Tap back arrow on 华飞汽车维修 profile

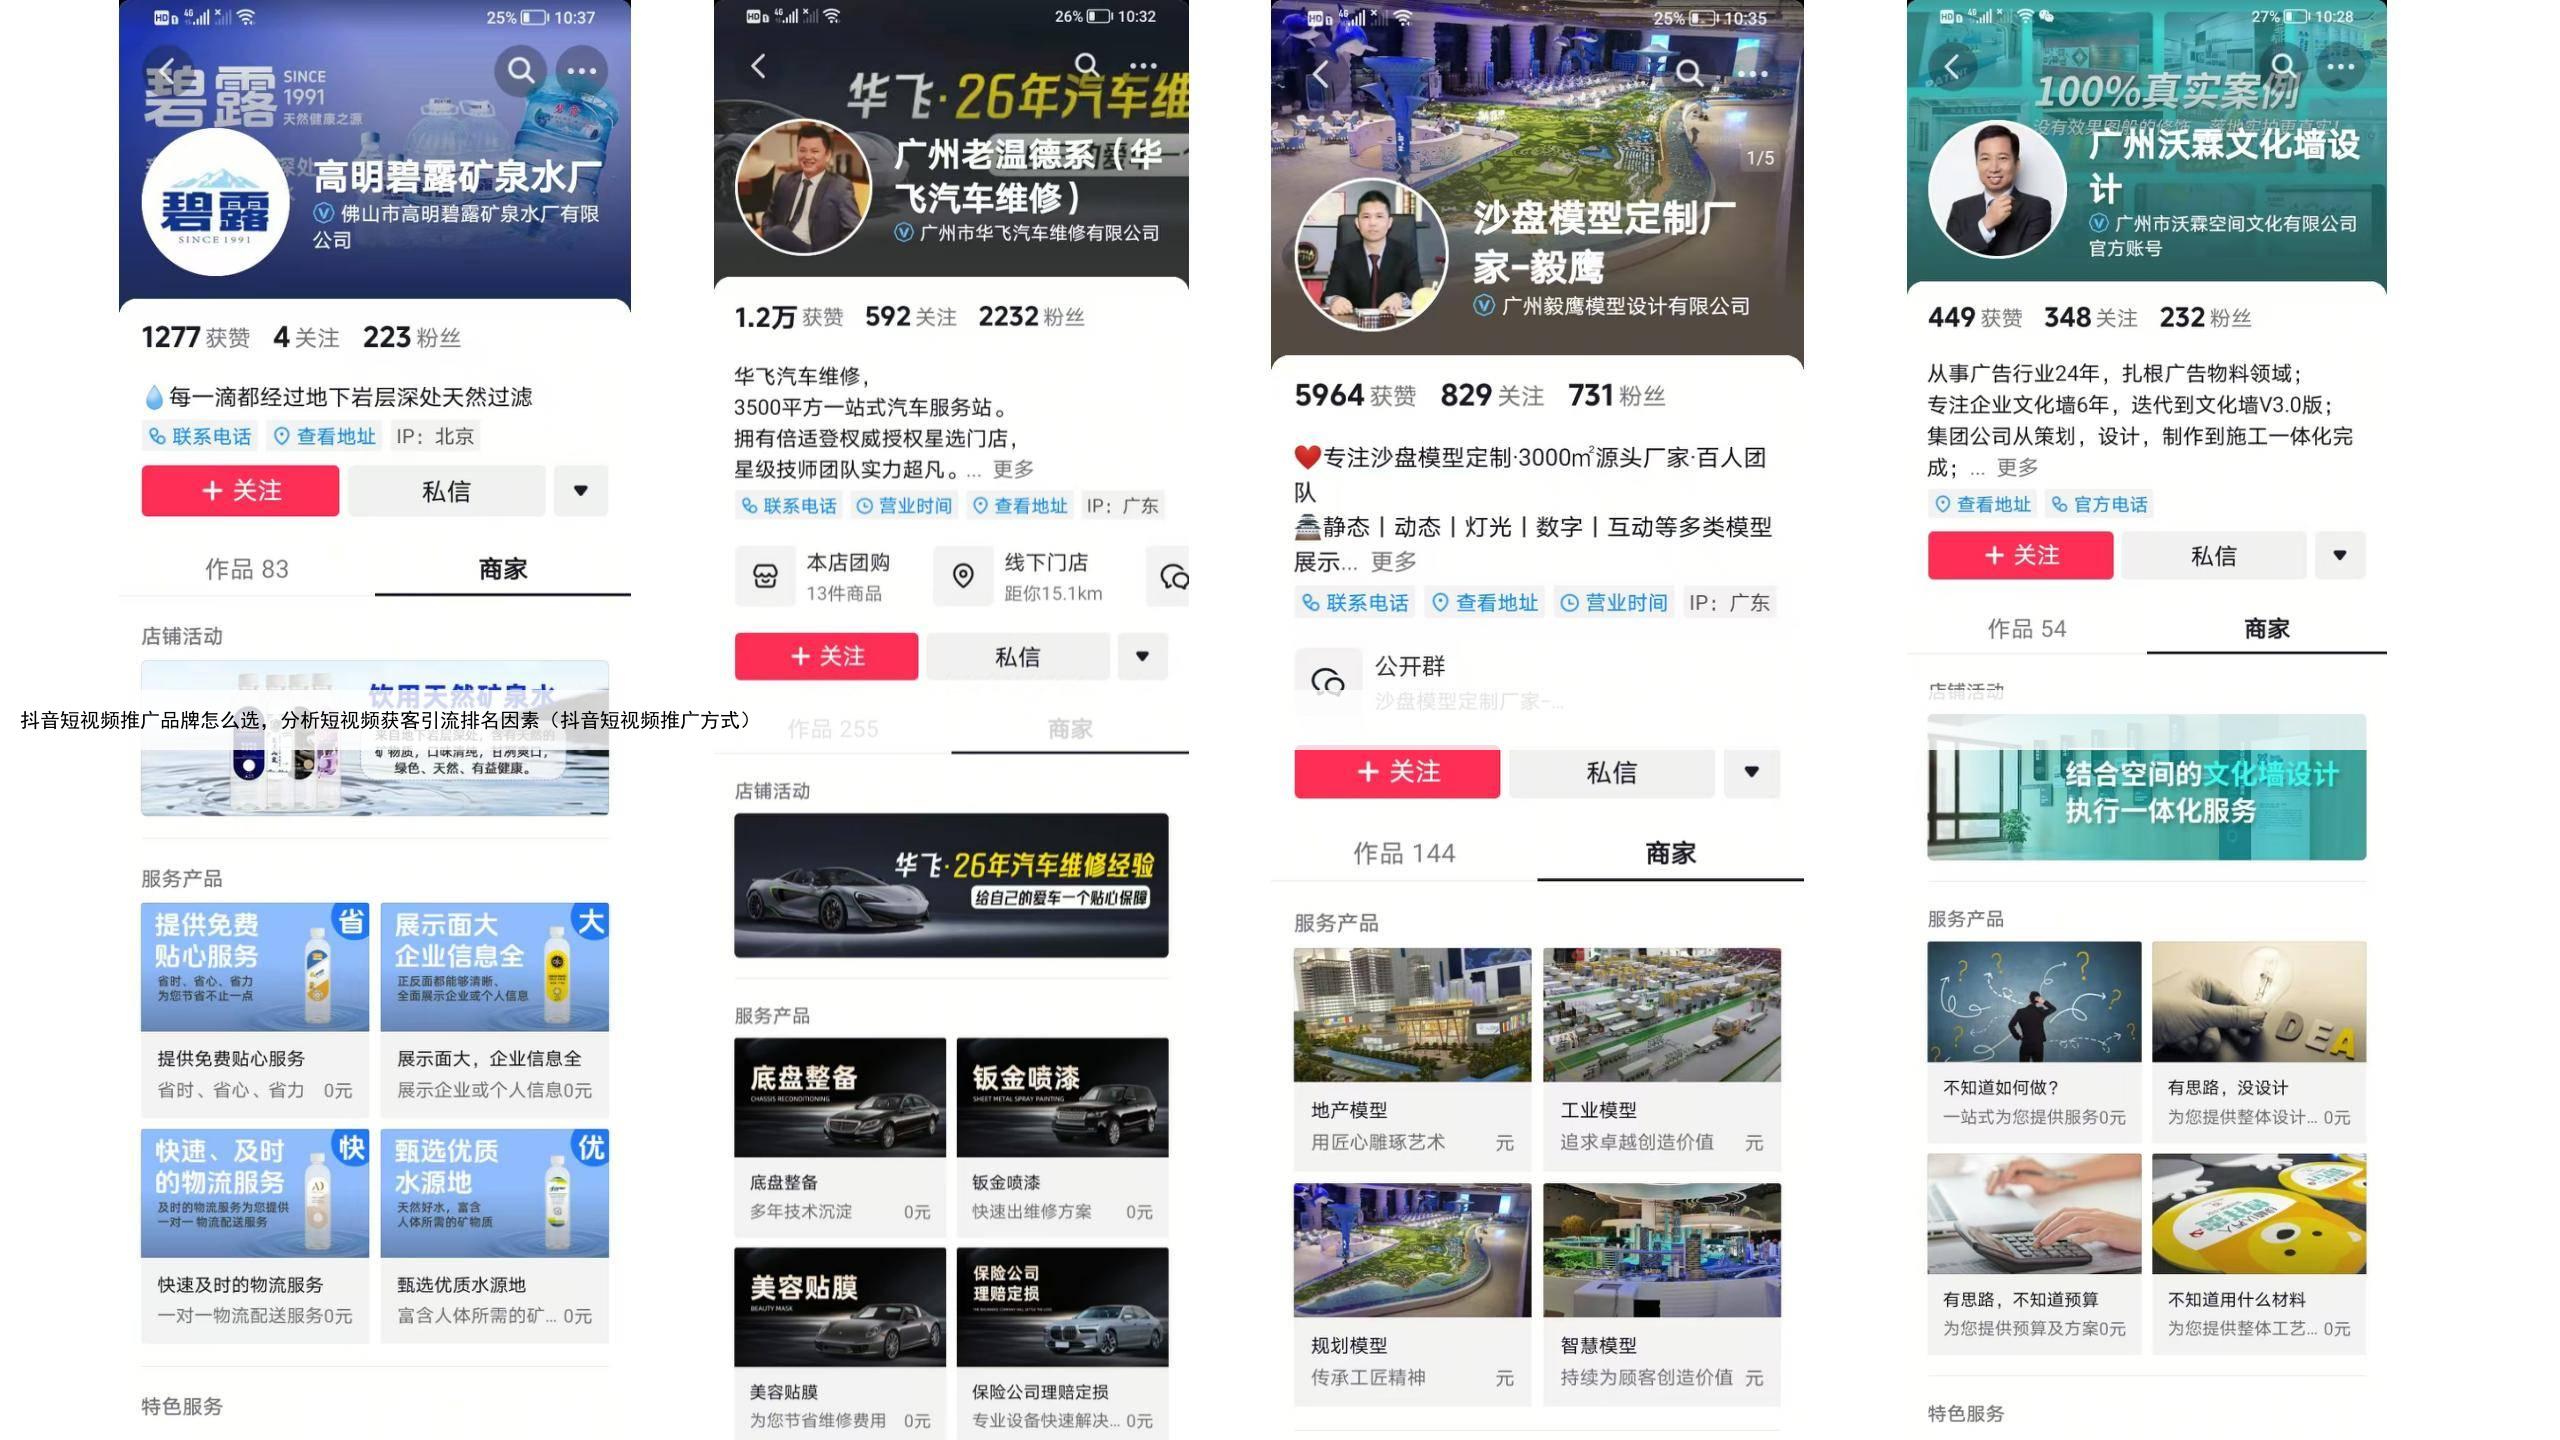pos(758,67)
